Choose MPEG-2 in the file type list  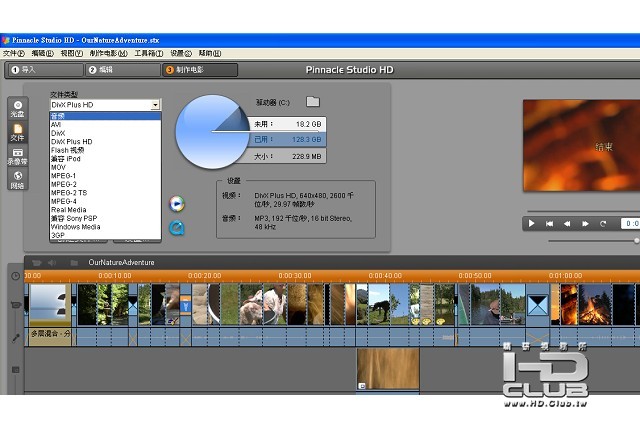coord(105,184)
